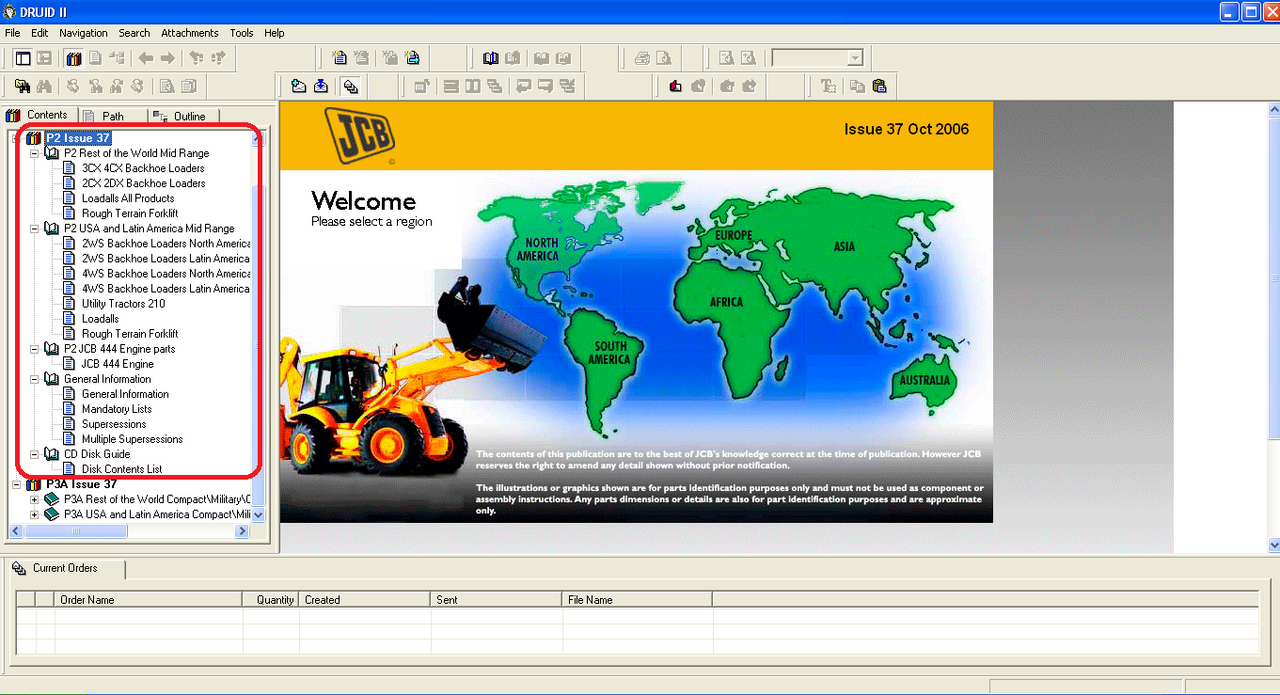The width and height of the screenshot is (1280, 695).
Task: Click the create new order icon
Action: (298, 86)
